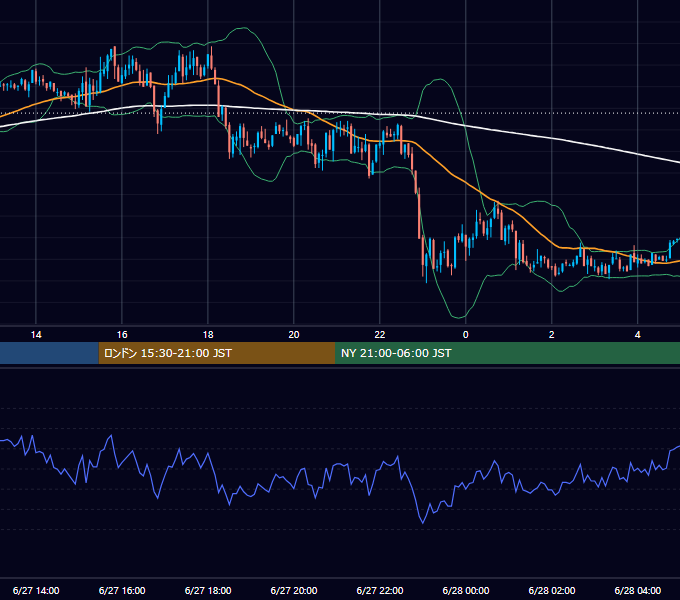Click the 6/27 14:00 label on indicator axis
Screen dimensions: 680x600
(x=36, y=590)
